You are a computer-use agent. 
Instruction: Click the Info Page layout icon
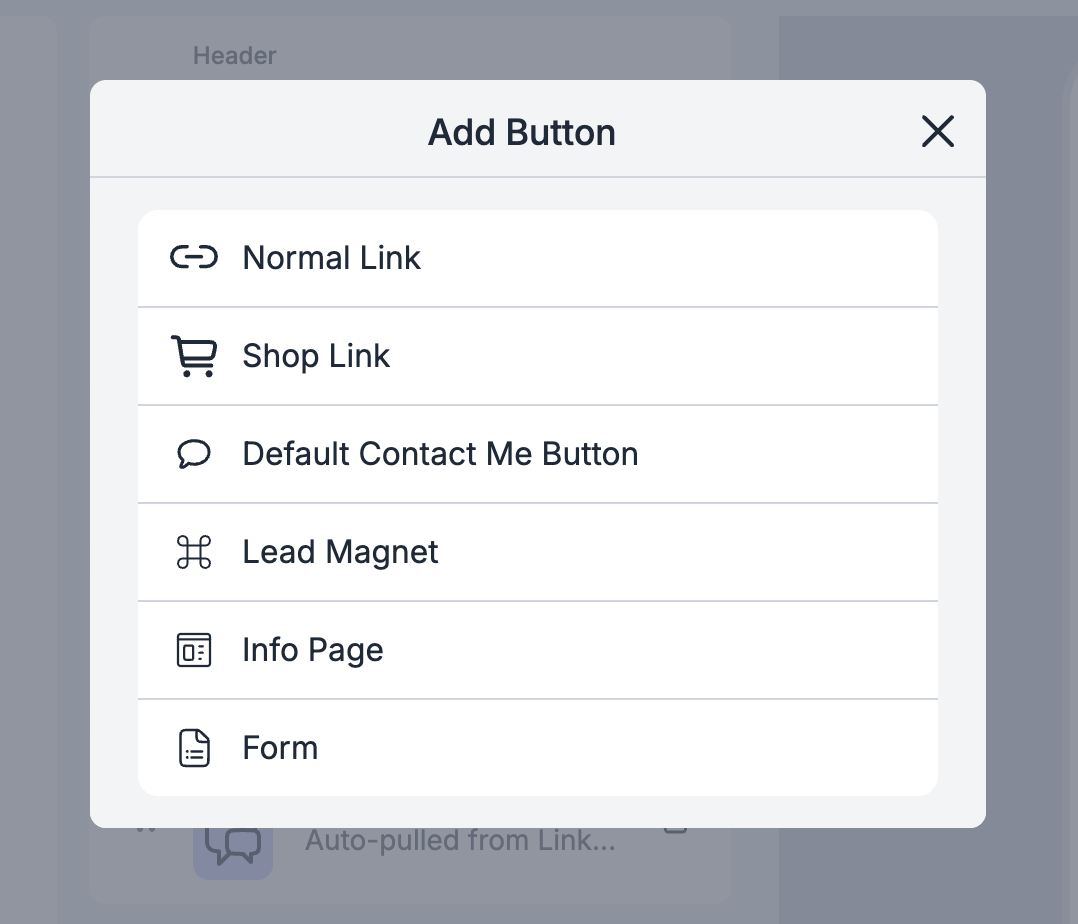[x=194, y=650]
